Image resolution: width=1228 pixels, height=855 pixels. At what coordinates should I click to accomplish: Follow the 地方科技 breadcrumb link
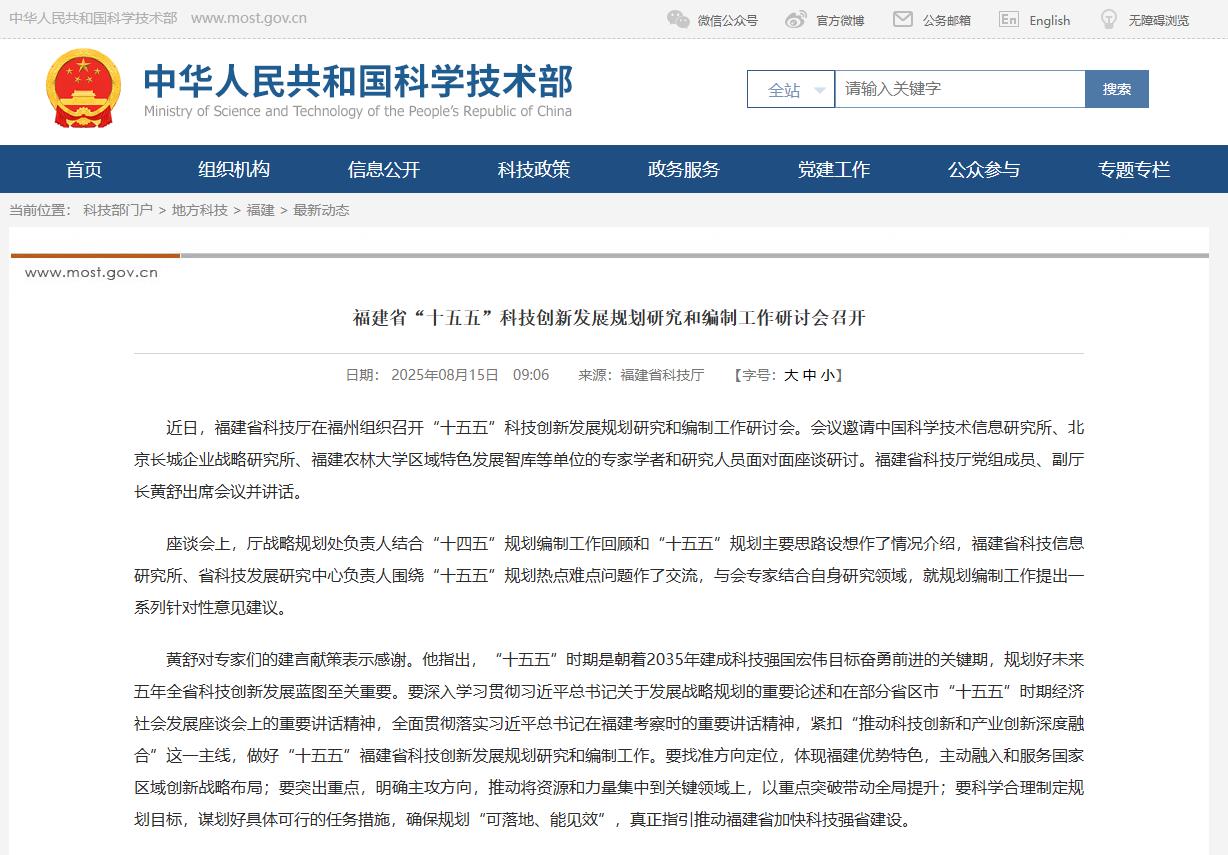pyautogui.click(x=199, y=210)
